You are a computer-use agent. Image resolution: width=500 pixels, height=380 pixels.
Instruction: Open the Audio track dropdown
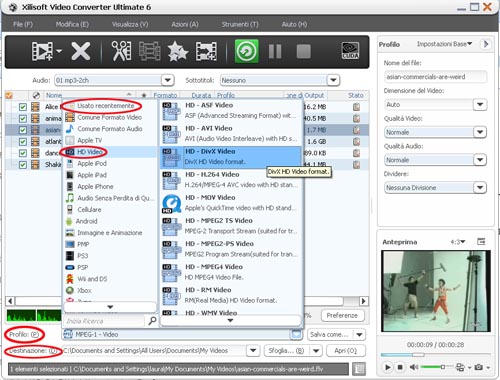pos(168,80)
